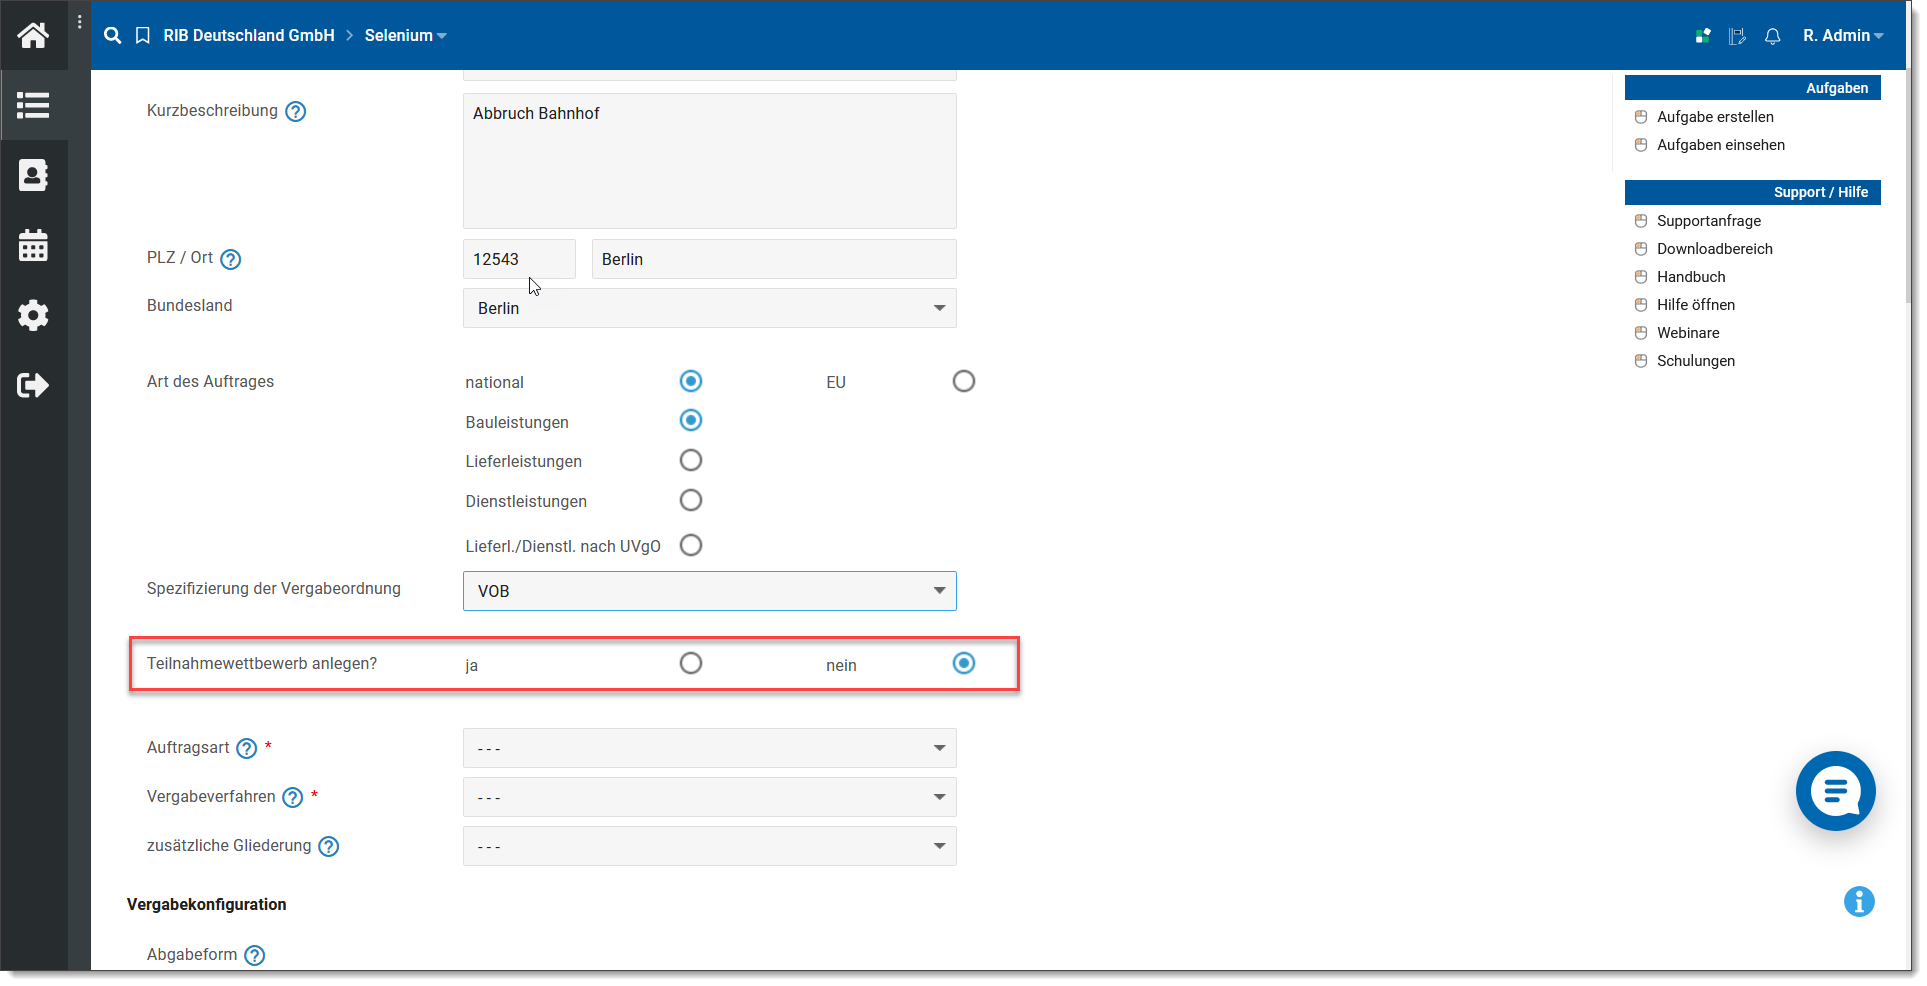Image resolution: width=1927 pixels, height=986 pixels.
Task: Open the R. Admin user menu
Action: point(1842,36)
